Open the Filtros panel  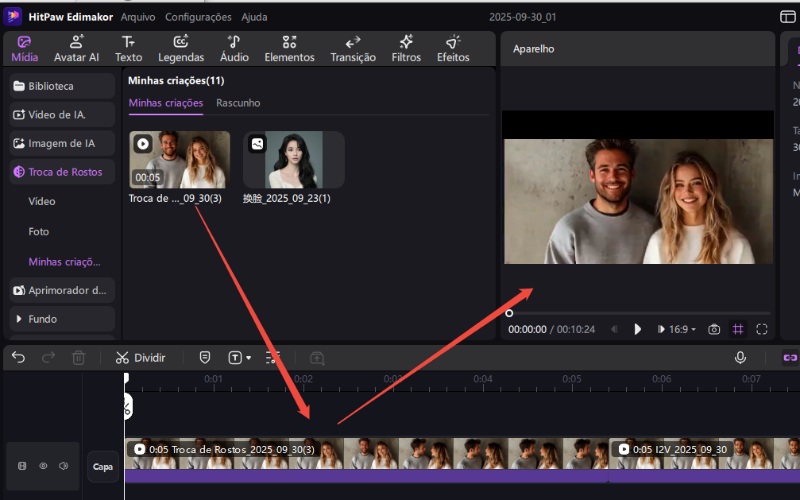click(x=406, y=48)
